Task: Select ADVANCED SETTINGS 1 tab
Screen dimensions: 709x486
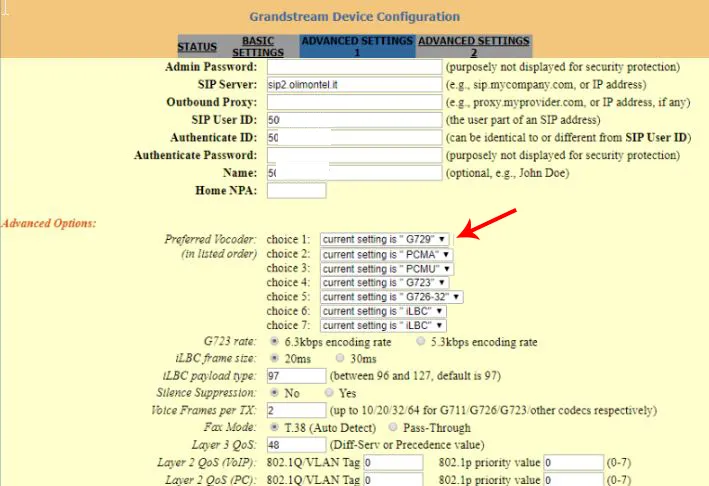Action: 357,47
